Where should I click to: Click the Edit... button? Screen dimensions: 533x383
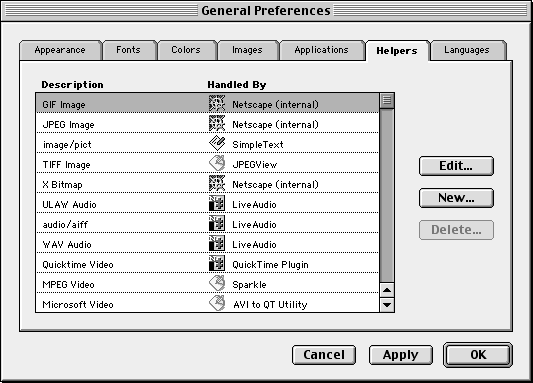point(456,166)
